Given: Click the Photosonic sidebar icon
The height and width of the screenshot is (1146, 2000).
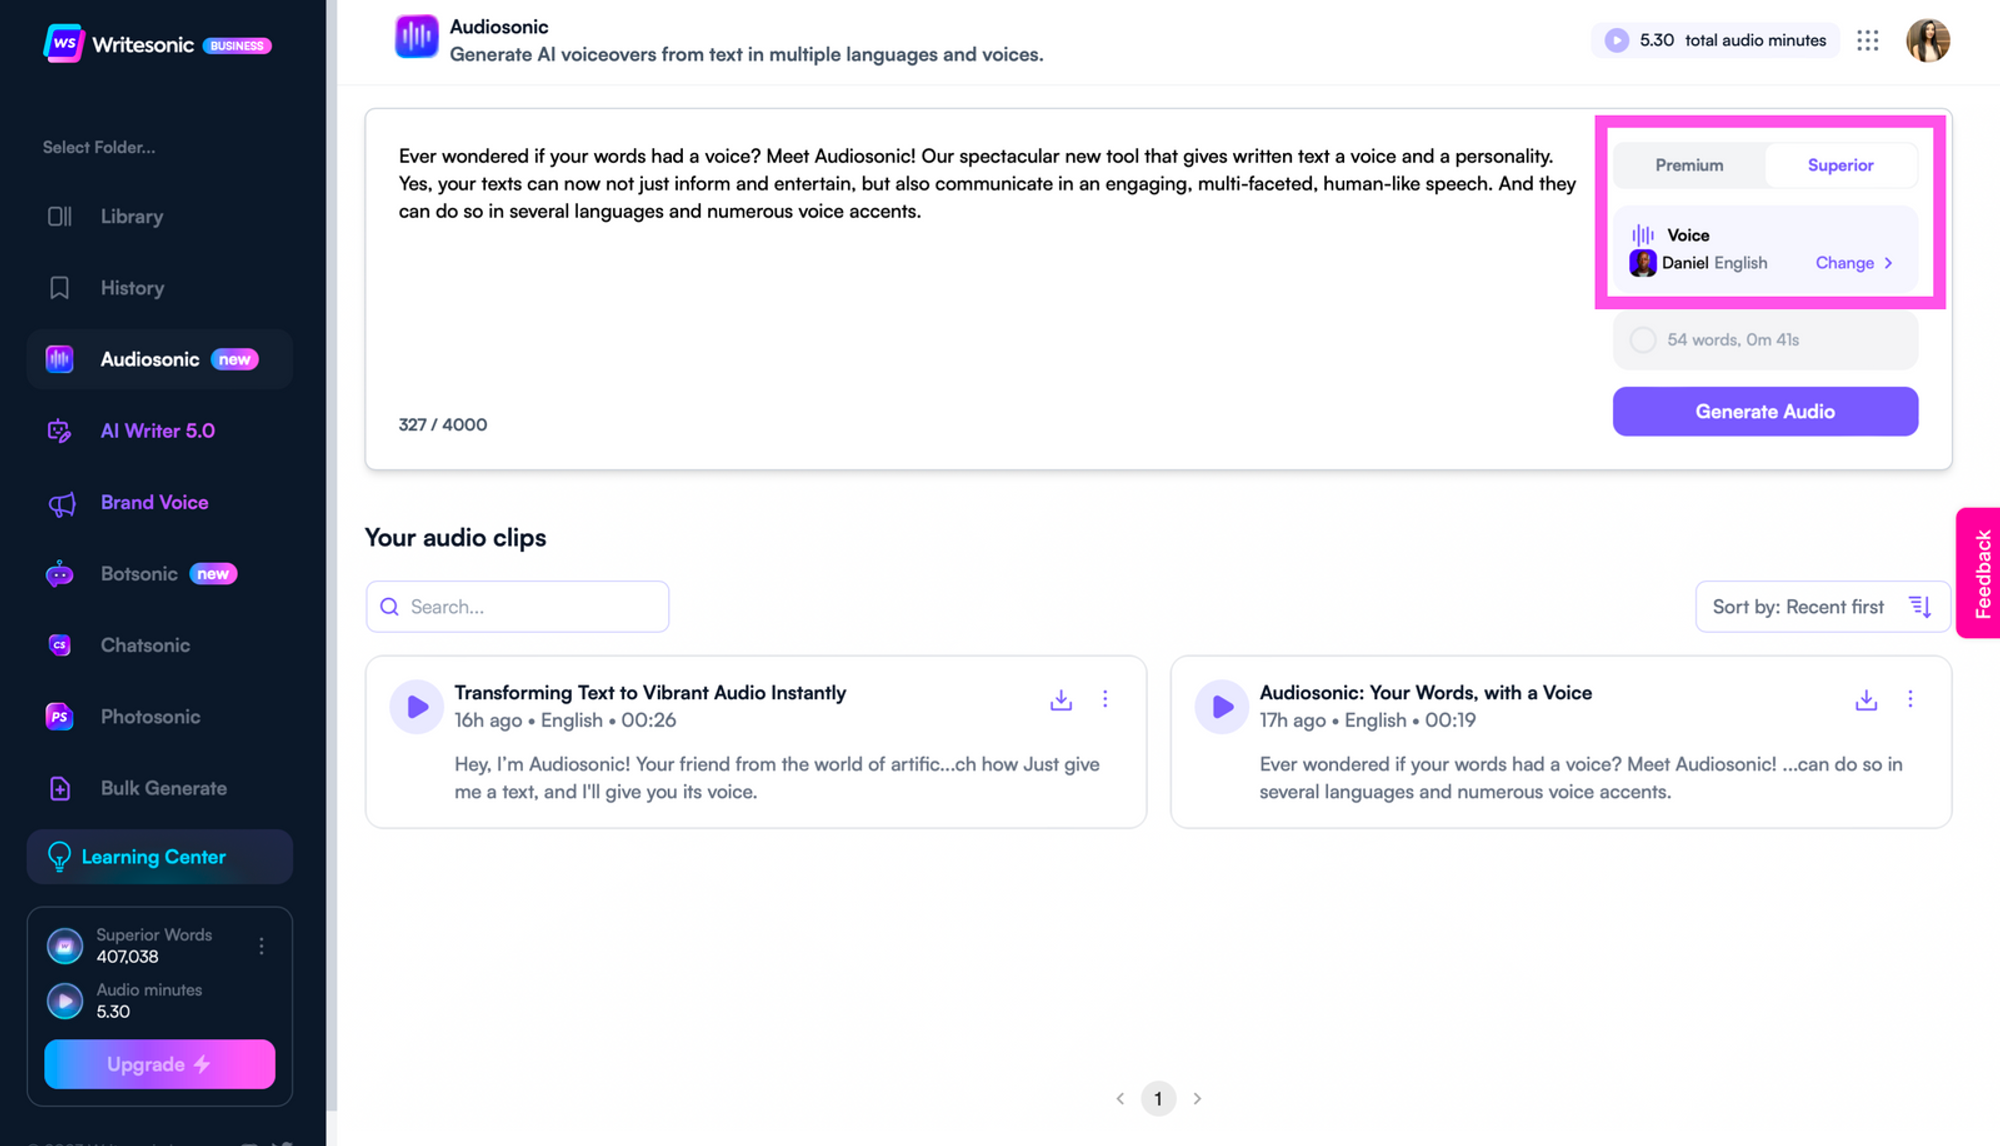Looking at the screenshot, I should point(59,716).
